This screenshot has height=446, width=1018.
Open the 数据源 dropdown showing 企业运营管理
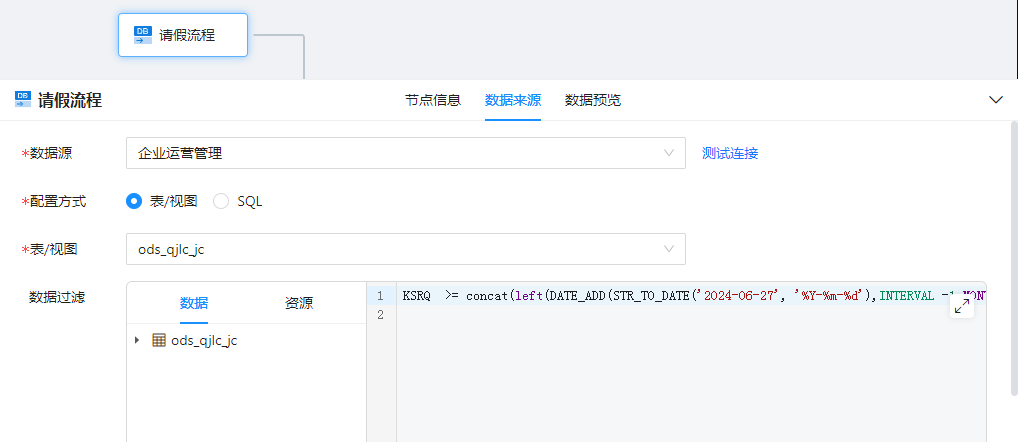[x=405, y=153]
